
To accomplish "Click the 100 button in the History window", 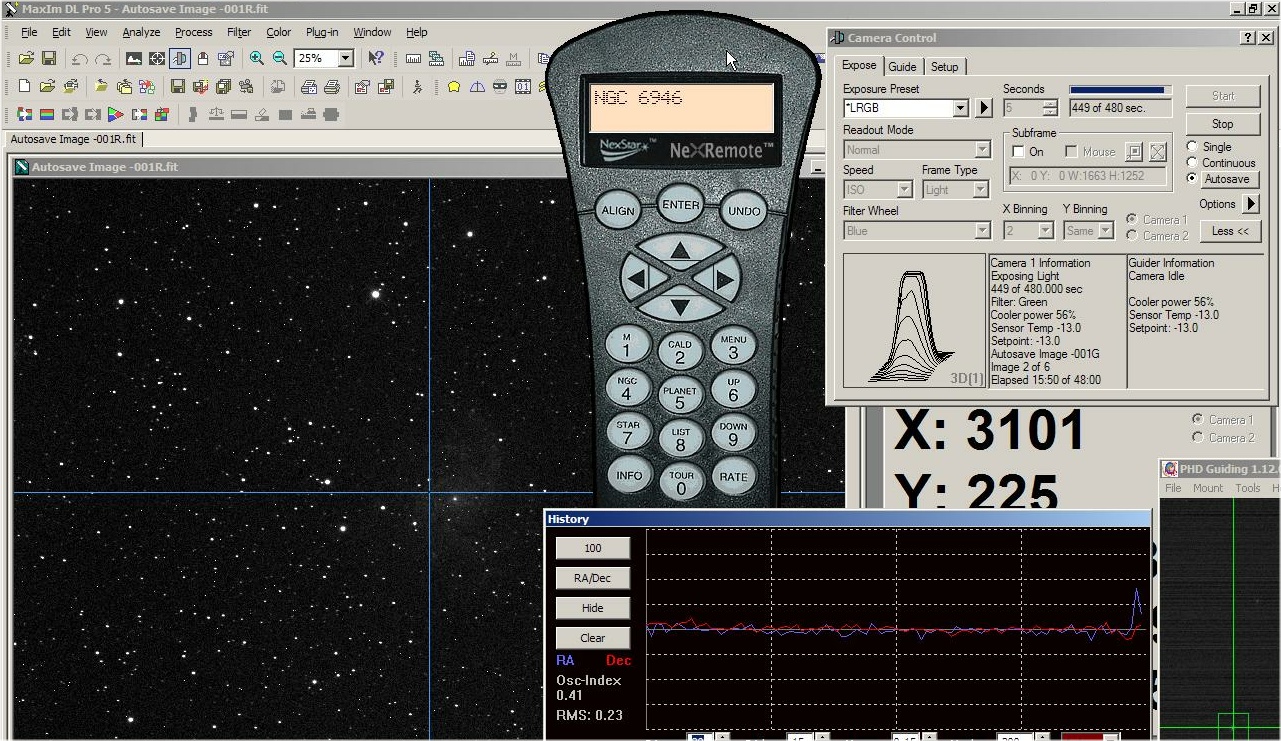I will pos(592,548).
